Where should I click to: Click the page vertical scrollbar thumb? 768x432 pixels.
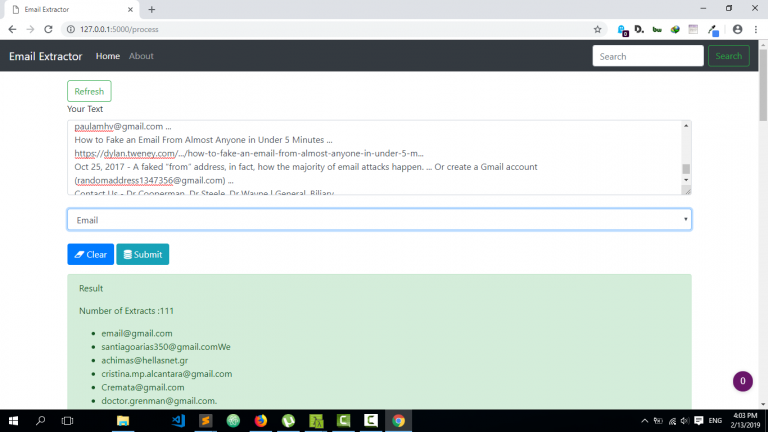(763, 84)
